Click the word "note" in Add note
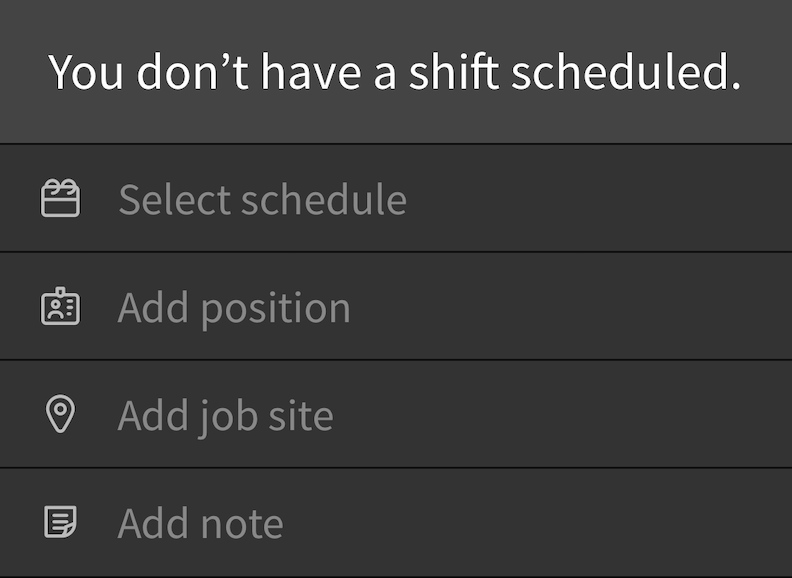This screenshot has height=578, width=792. (242, 524)
